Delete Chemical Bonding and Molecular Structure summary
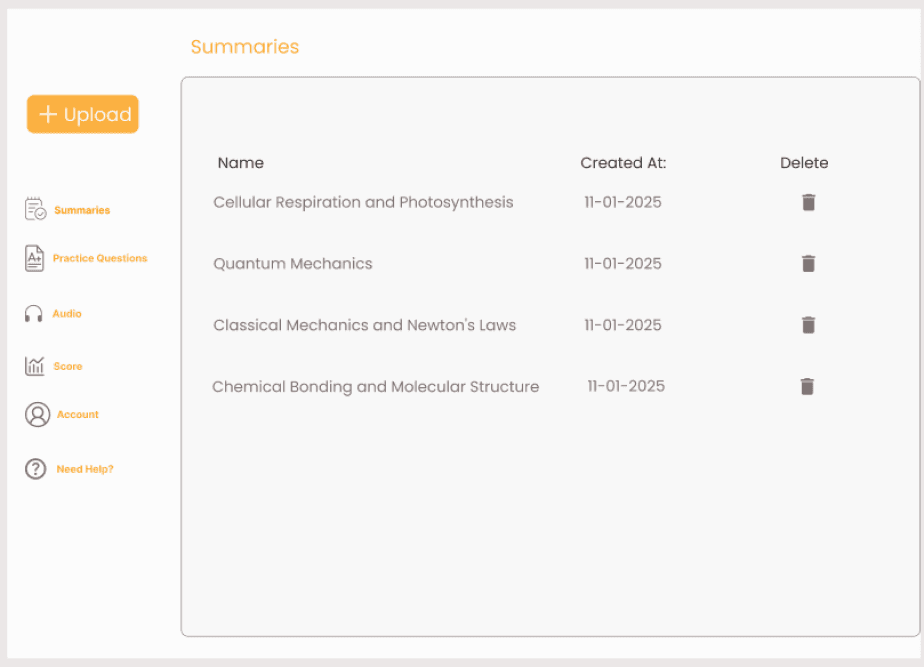Viewport: 924px width, 667px height. coord(808,387)
